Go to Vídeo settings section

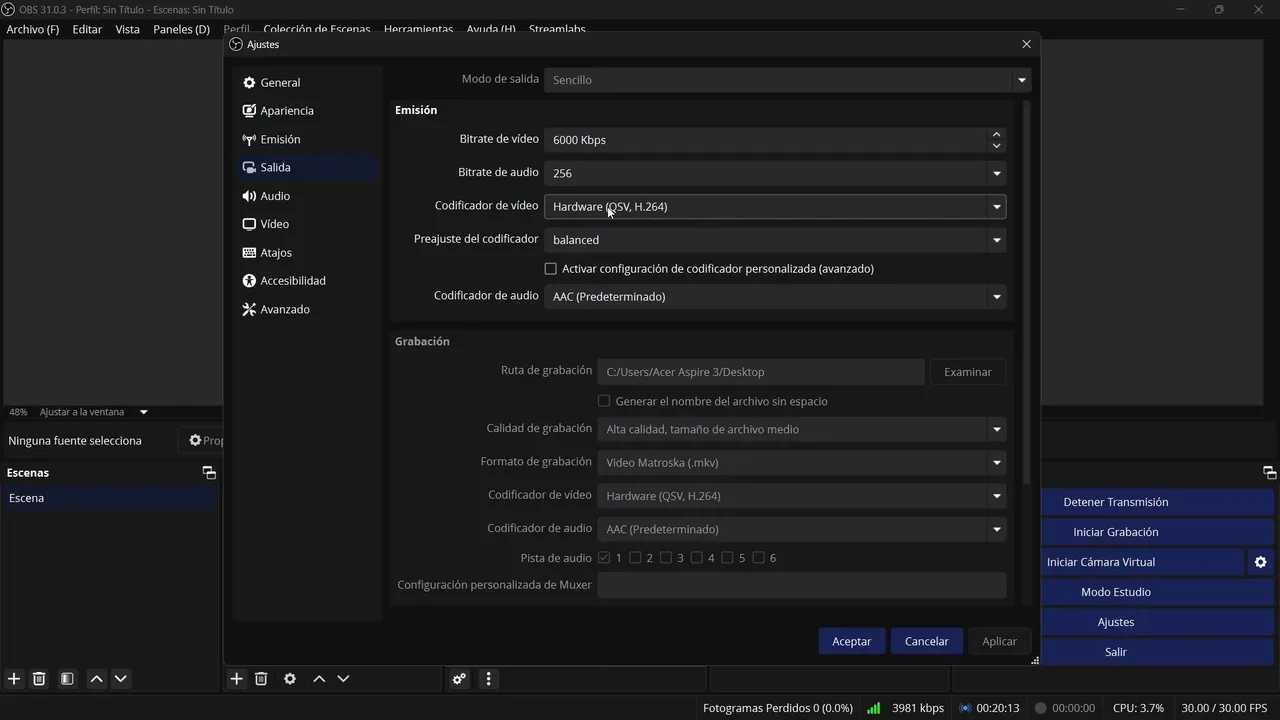[306, 224]
